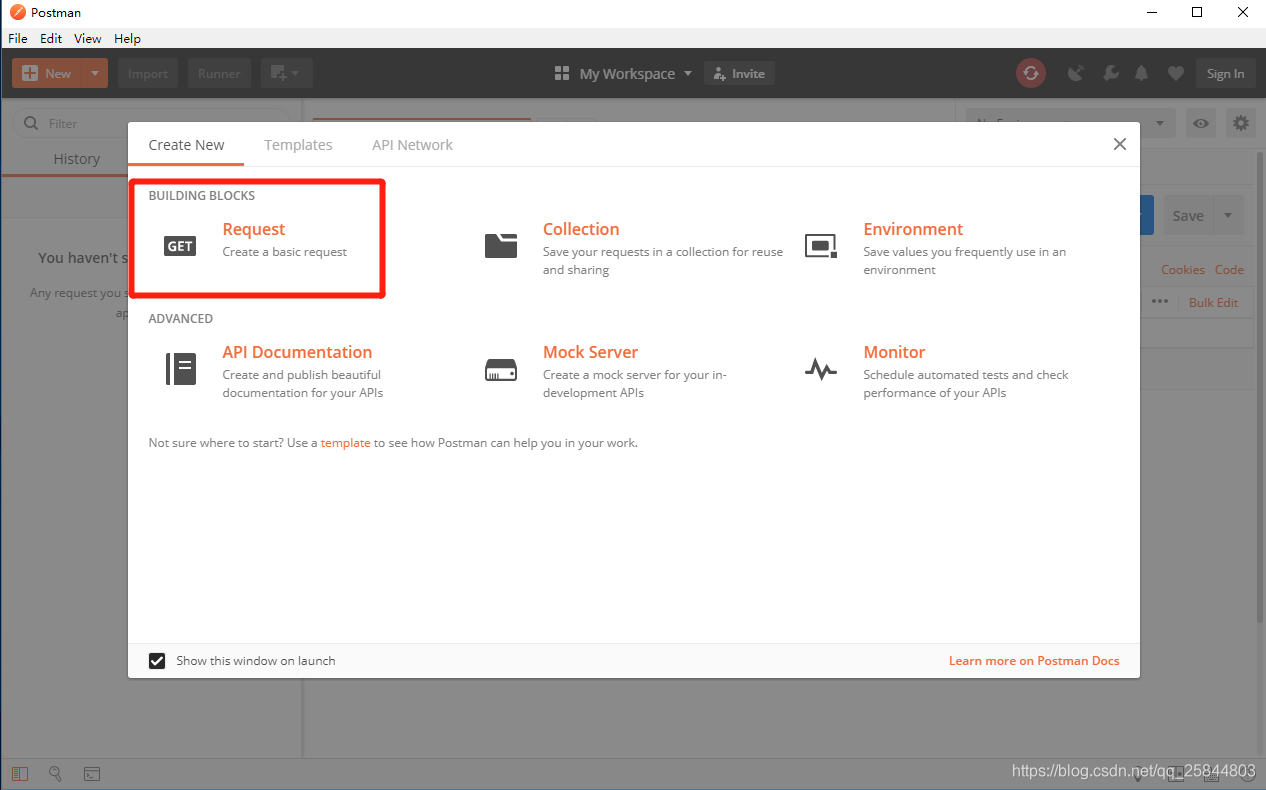Open the Edit menu
1266x790 pixels.
[51, 38]
